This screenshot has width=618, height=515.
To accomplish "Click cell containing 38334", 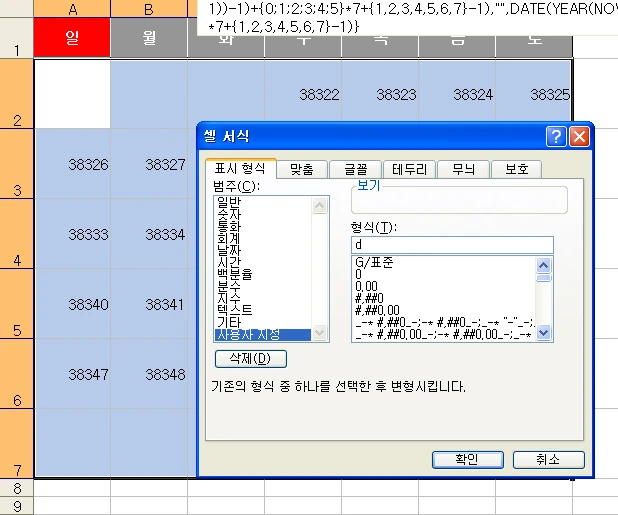I will pyautogui.click(x=149, y=234).
